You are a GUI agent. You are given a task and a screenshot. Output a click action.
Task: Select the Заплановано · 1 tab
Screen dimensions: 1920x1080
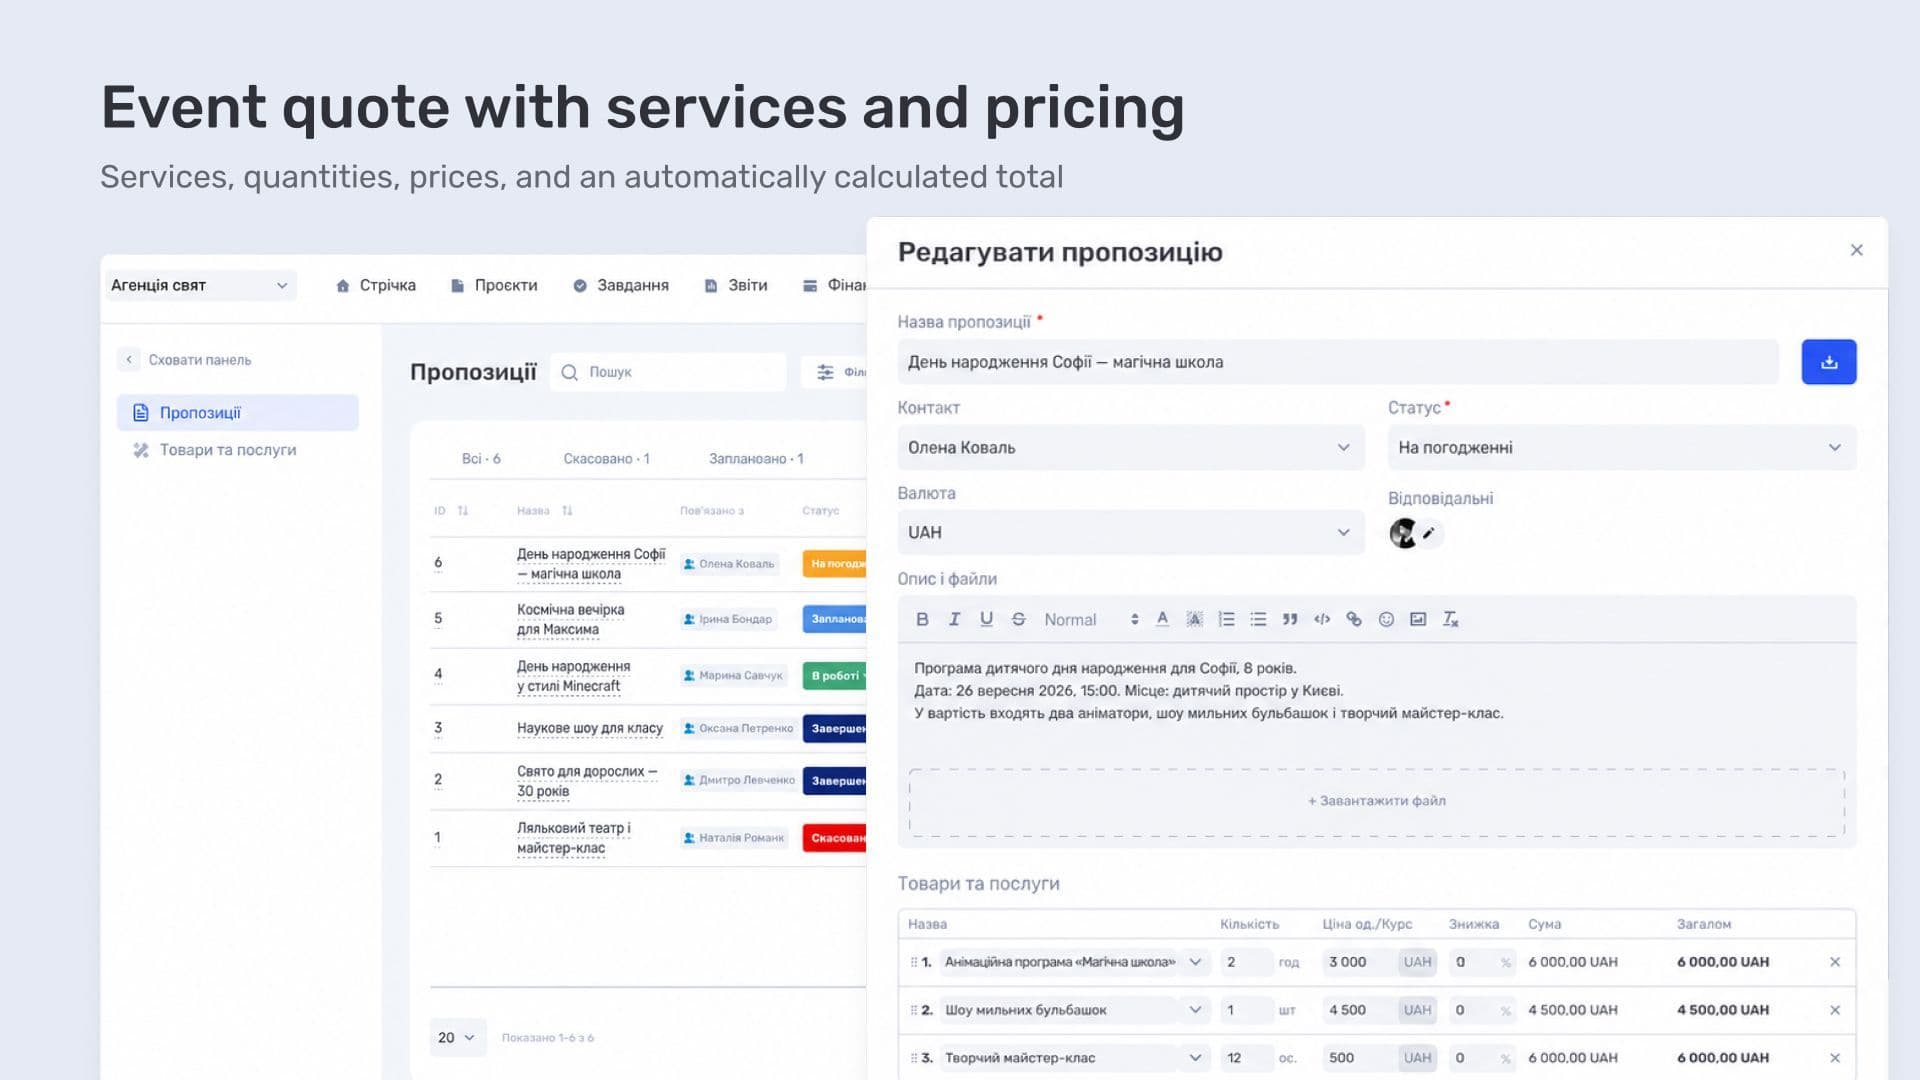756,459
